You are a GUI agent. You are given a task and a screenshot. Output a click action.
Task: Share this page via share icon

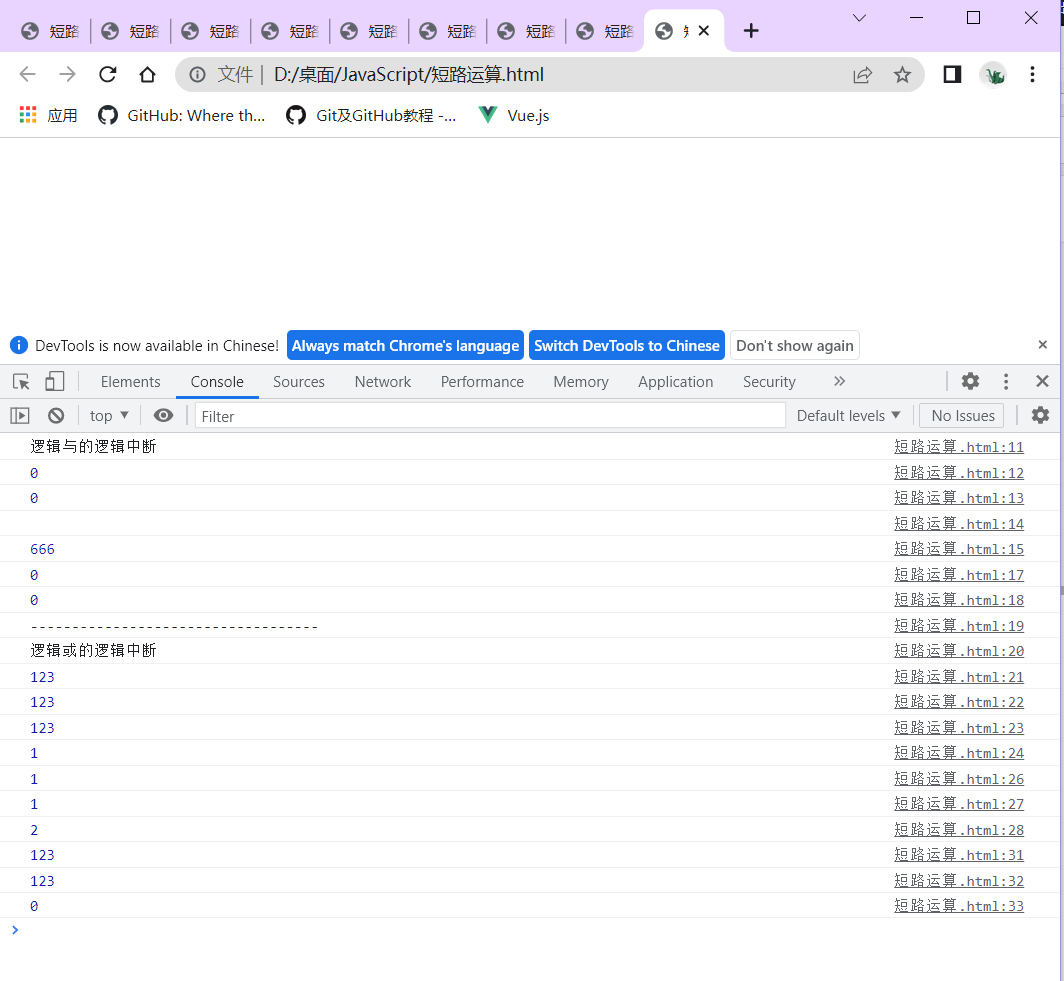tap(862, 75)
